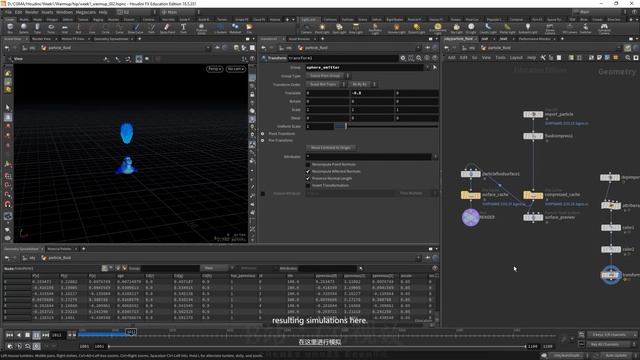The width and height of the screenshot is (640, 360).
Task: Click the Gamepad Camera shelf tool
Action: coord(604,29)
